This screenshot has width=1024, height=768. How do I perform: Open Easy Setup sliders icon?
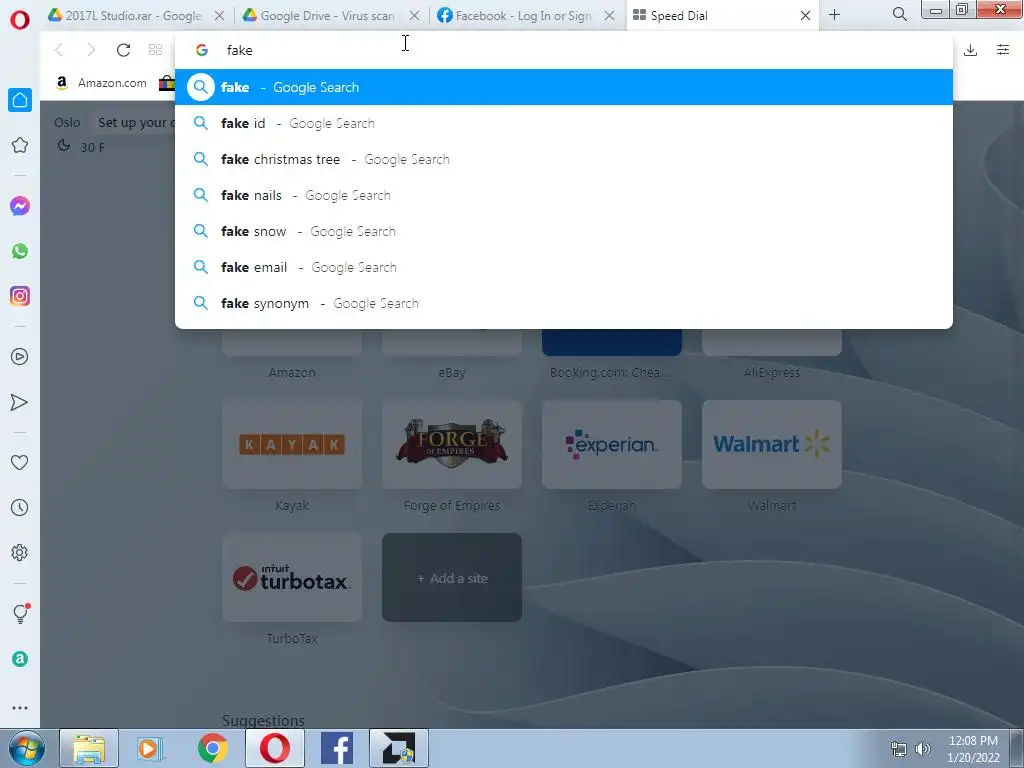[1003, 50]
